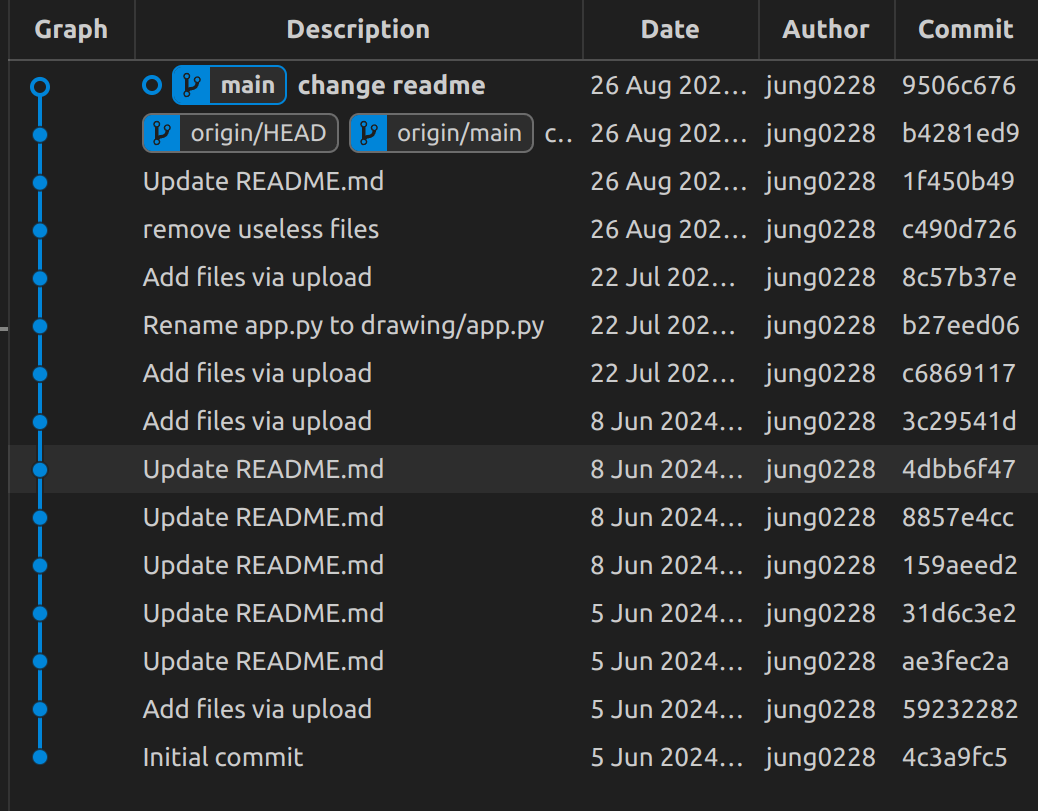Select 'Update README.md' commit 8857e4cc description
This screenshot has height=811, width=1038.
point(263,517)
